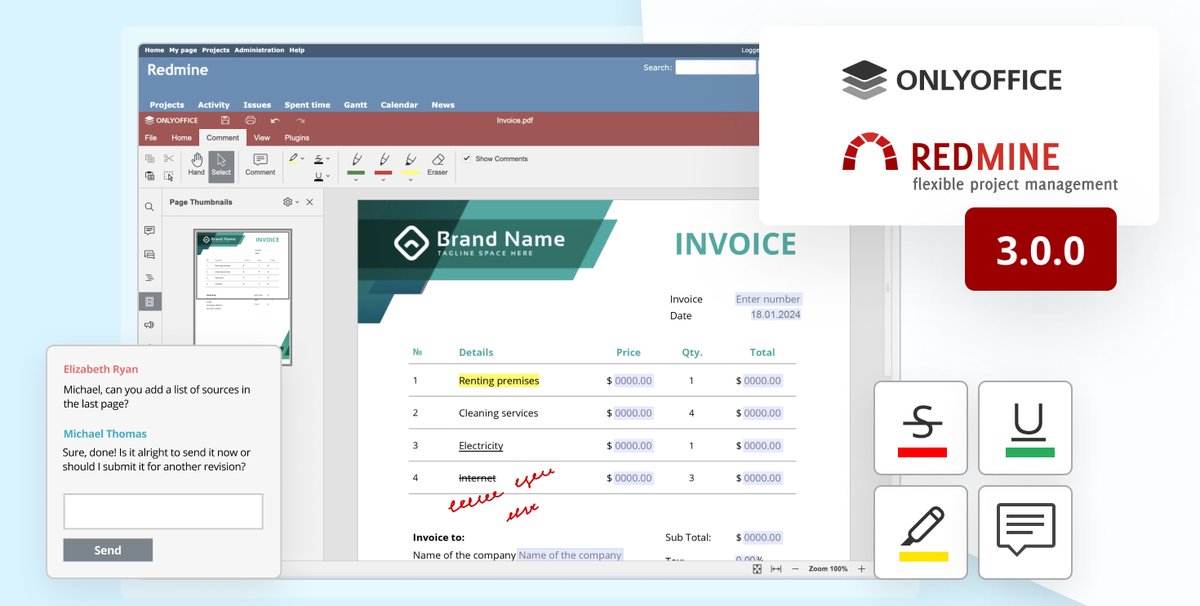Click the Redmine Search field
Viewport: 1200px width, 606px height.
pyautogui.click(x=715, y=68)
